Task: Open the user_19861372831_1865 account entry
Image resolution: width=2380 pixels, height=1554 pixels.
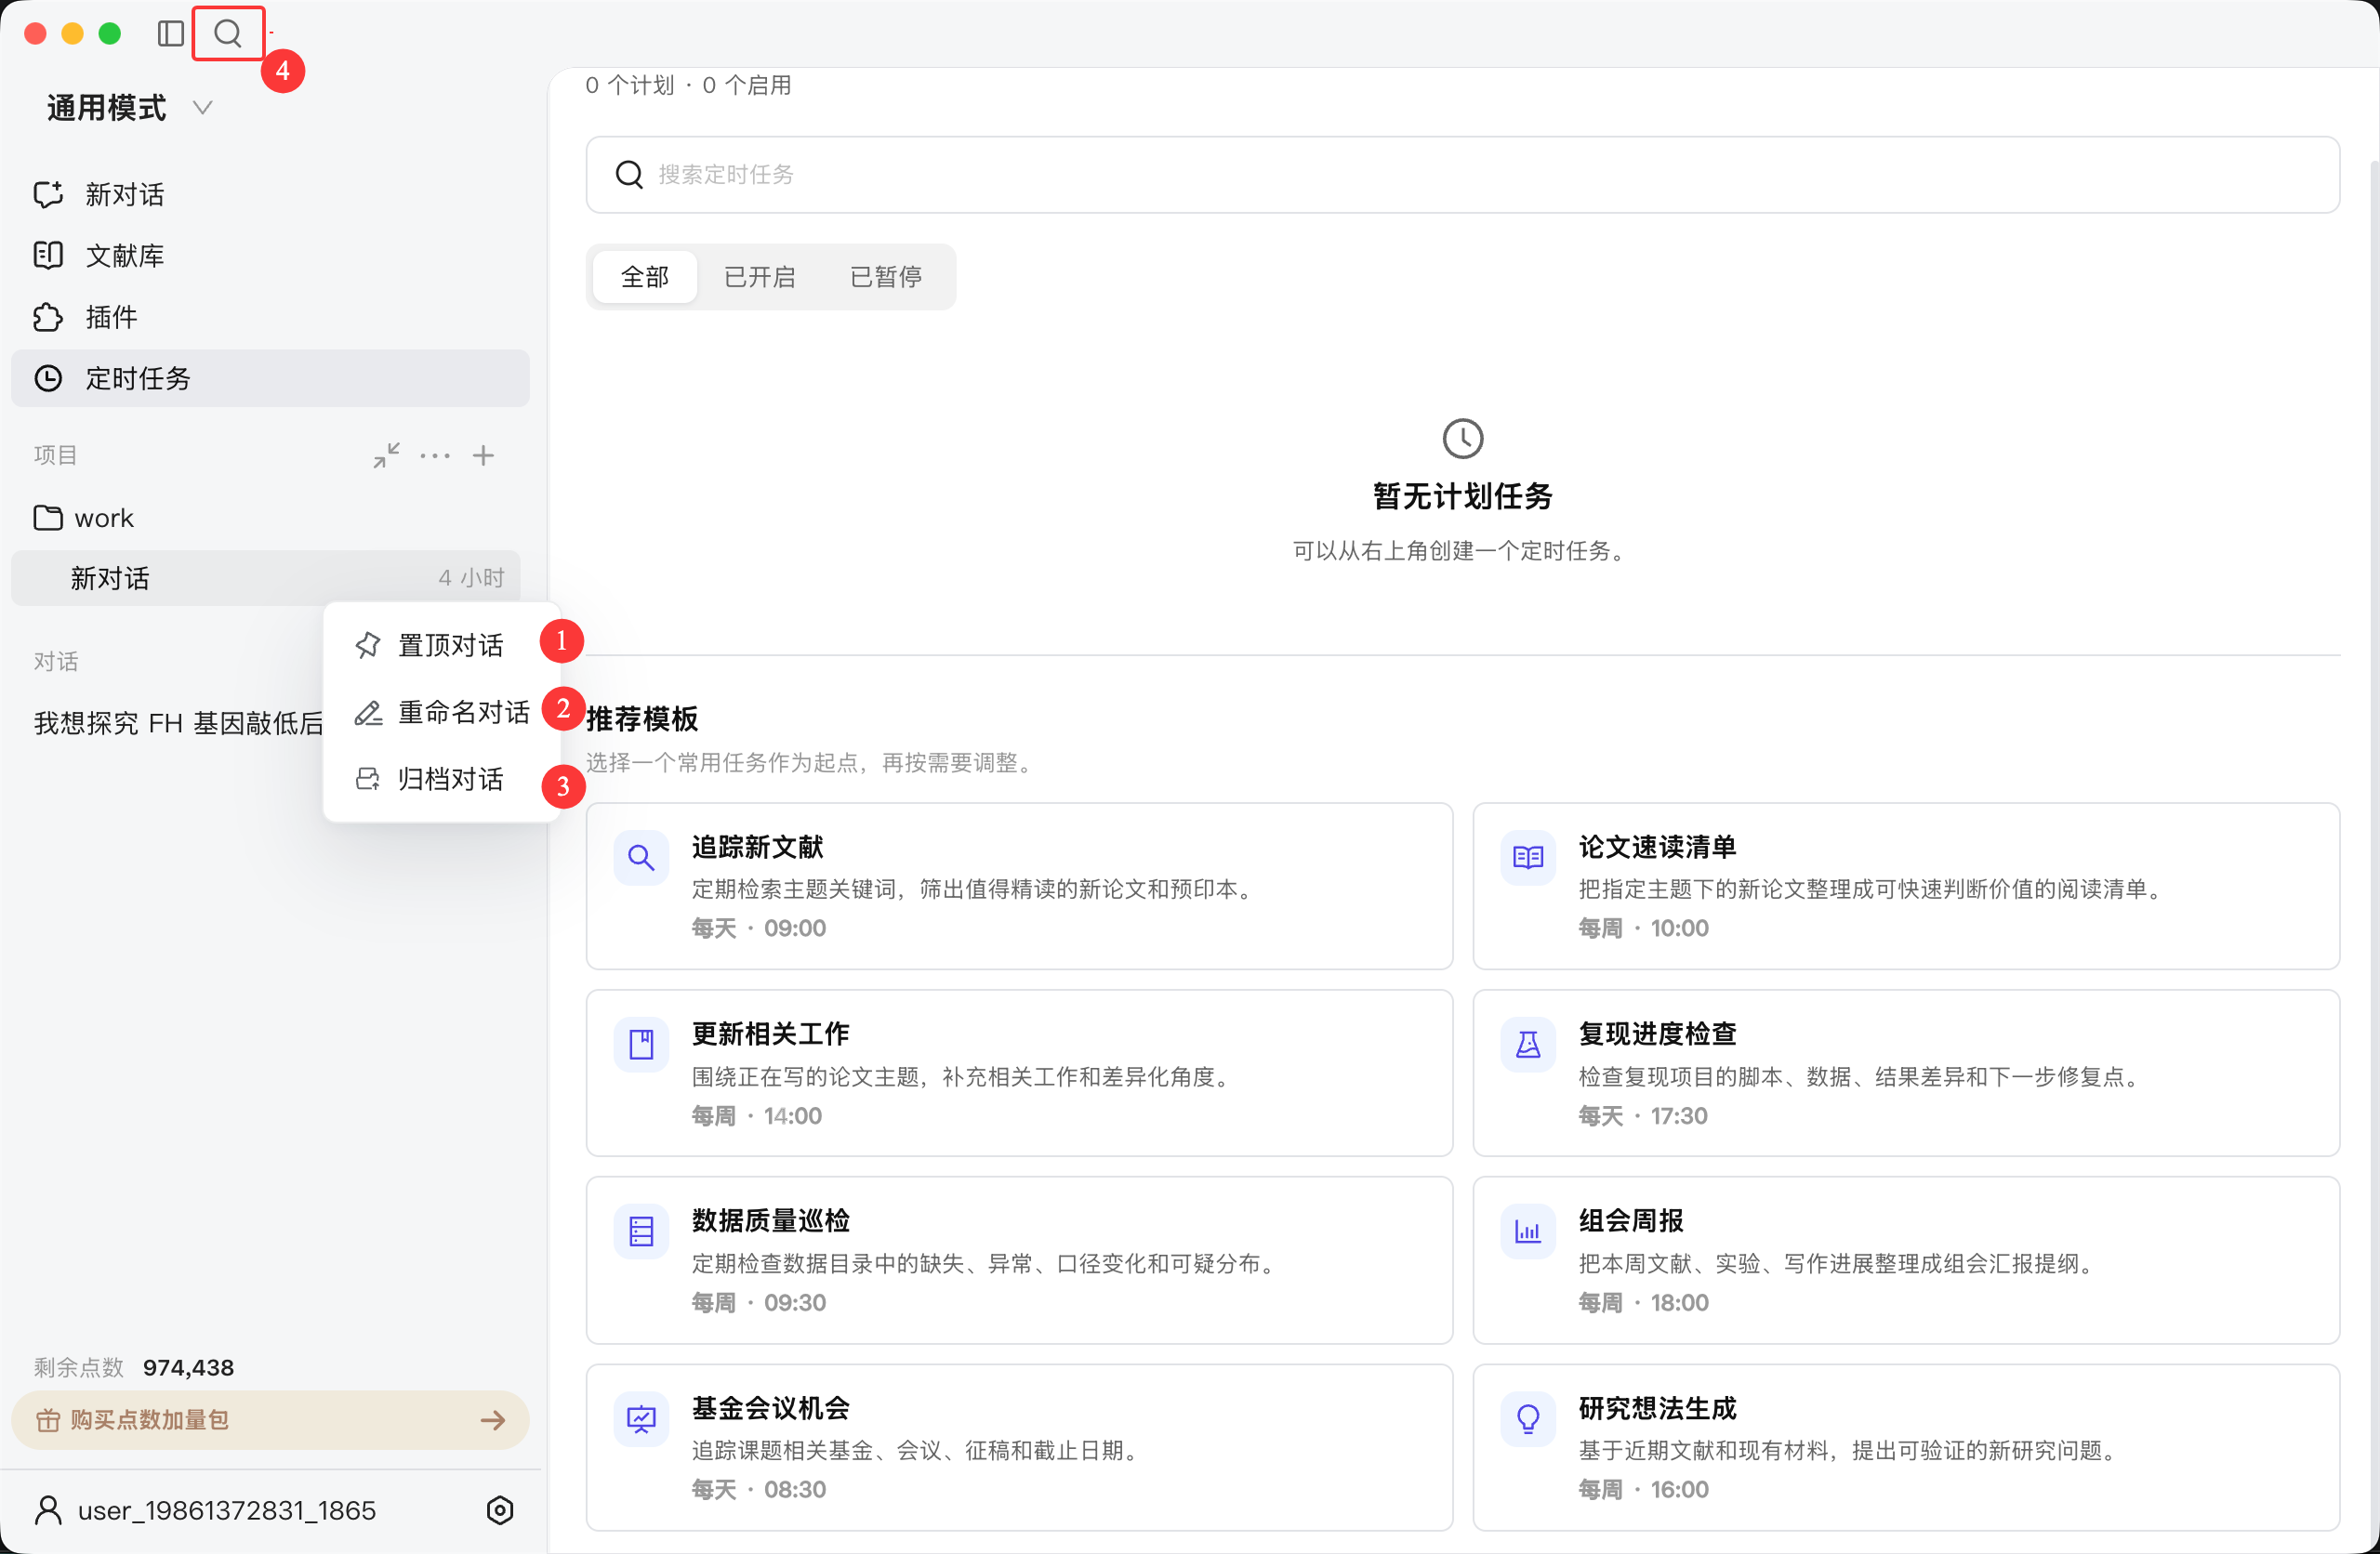Action: pos(205,1510)
